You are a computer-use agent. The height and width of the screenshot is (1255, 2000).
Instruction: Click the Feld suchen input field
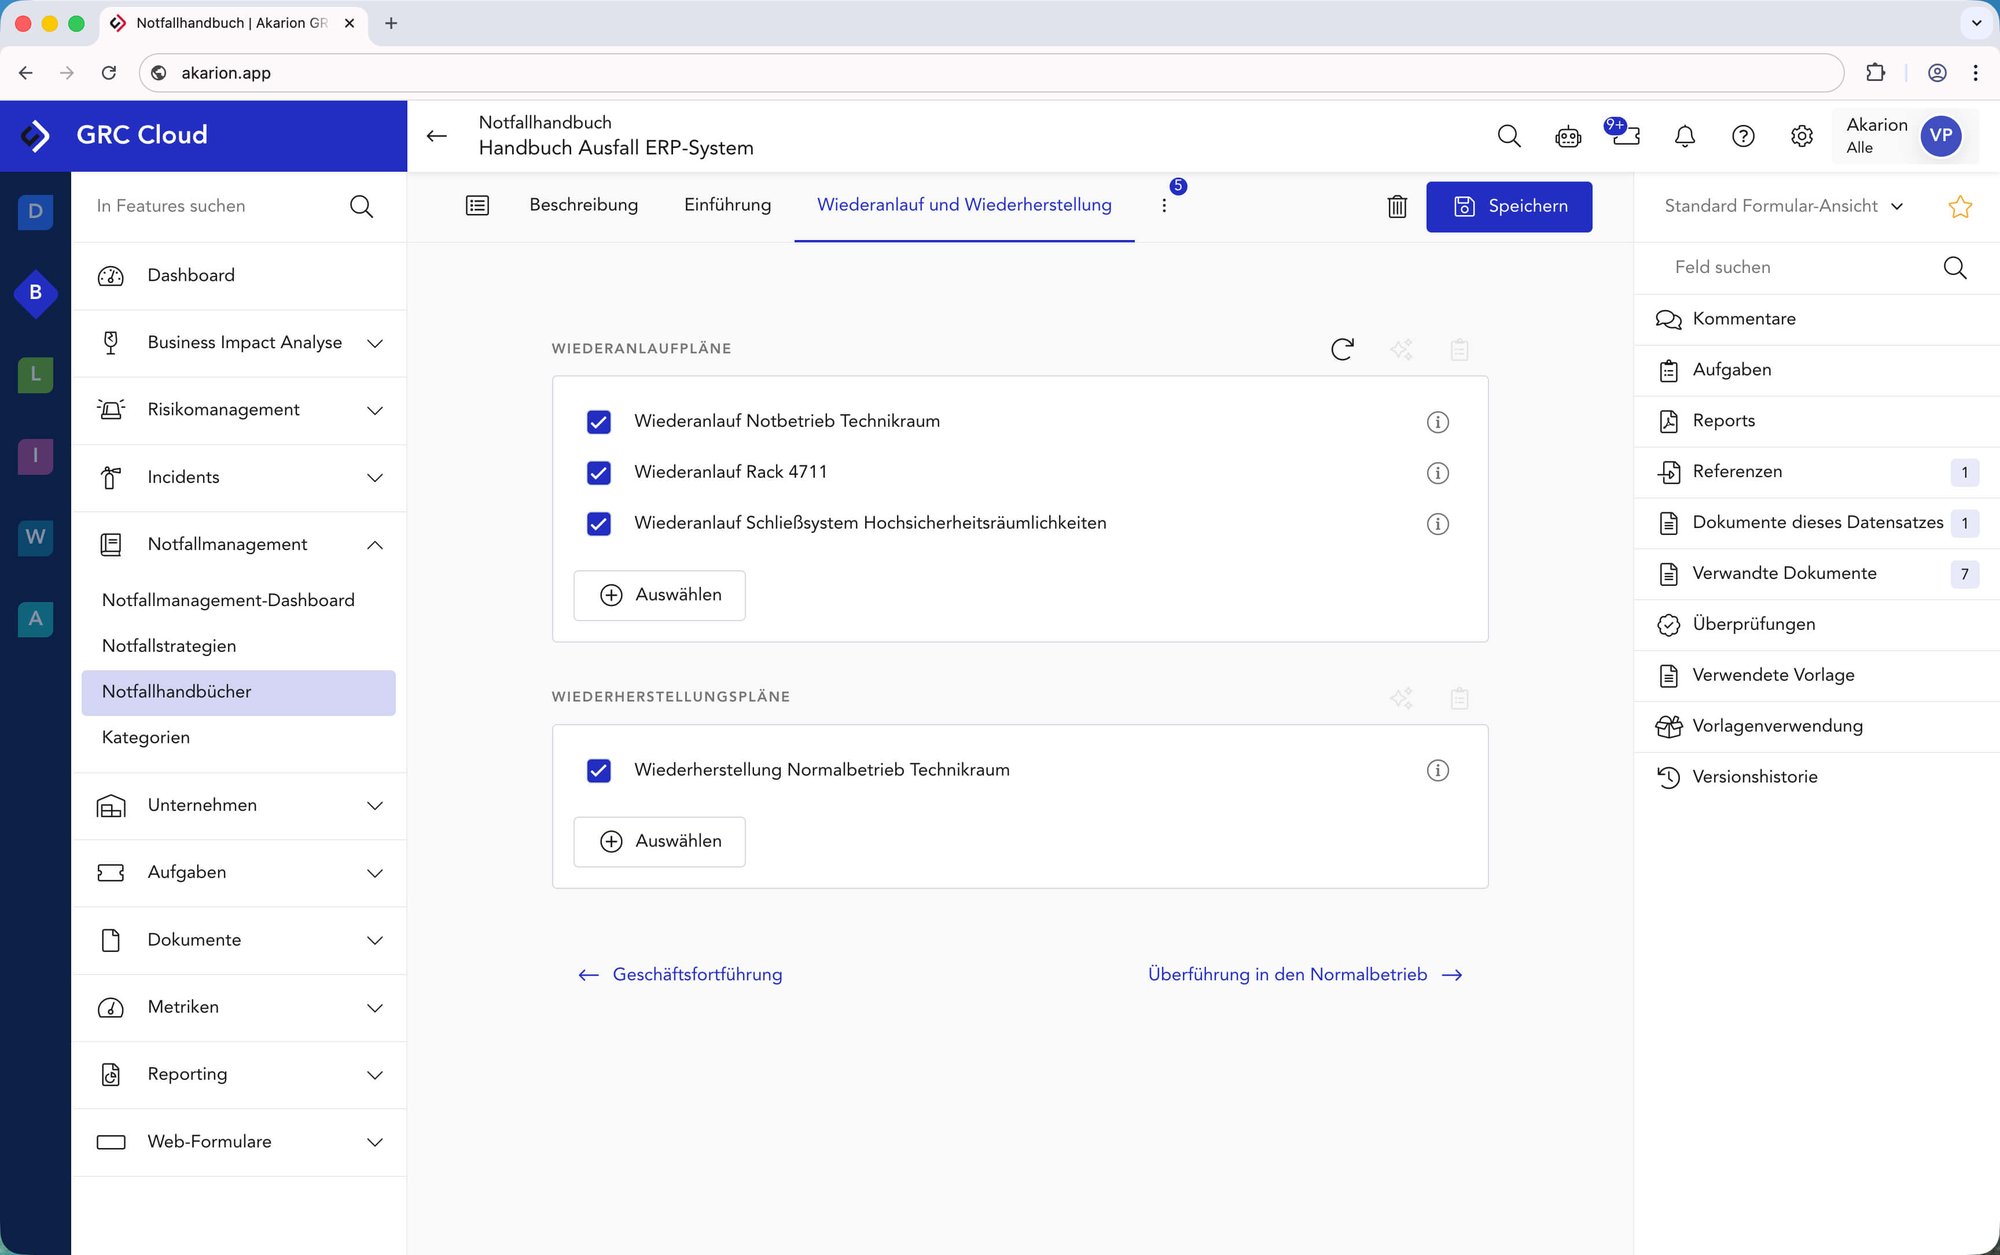click(1800, 267)
